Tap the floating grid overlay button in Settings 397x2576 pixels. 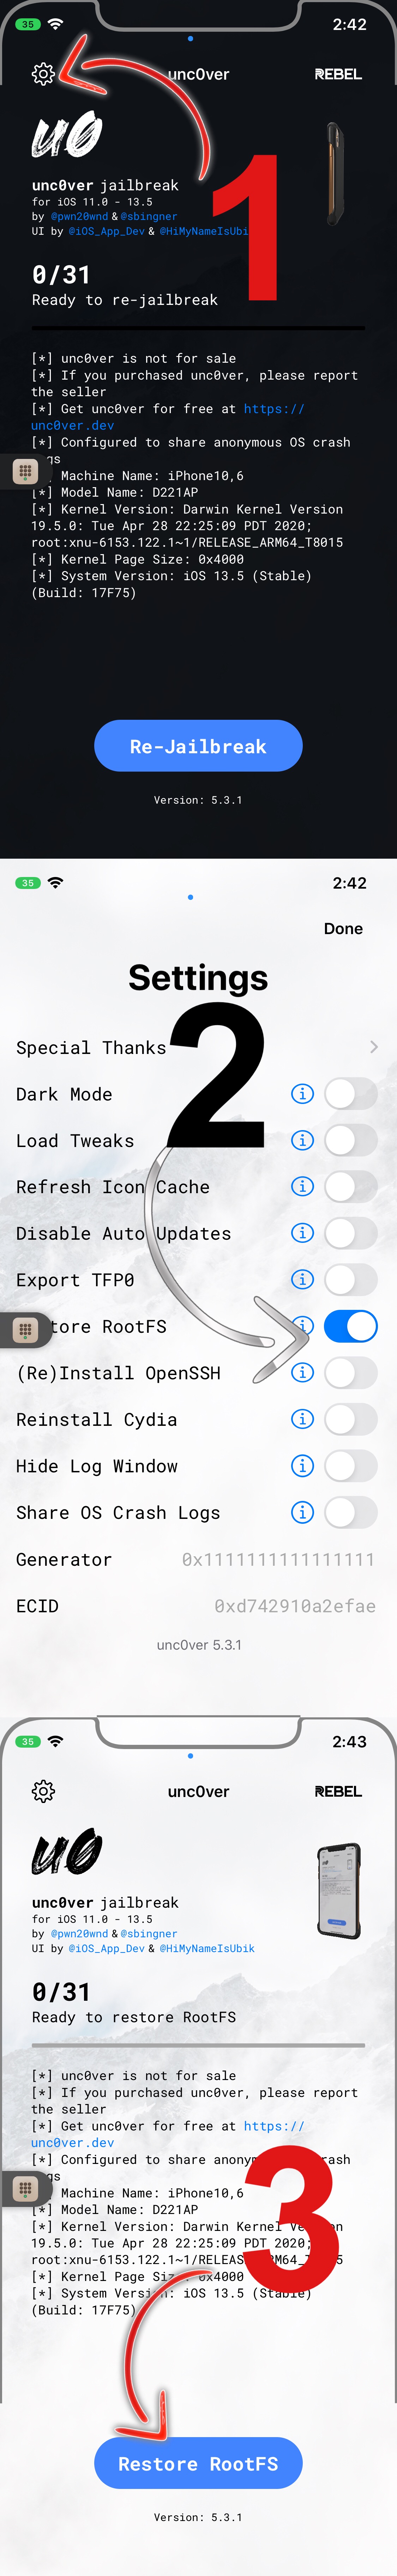[25, 1330]
